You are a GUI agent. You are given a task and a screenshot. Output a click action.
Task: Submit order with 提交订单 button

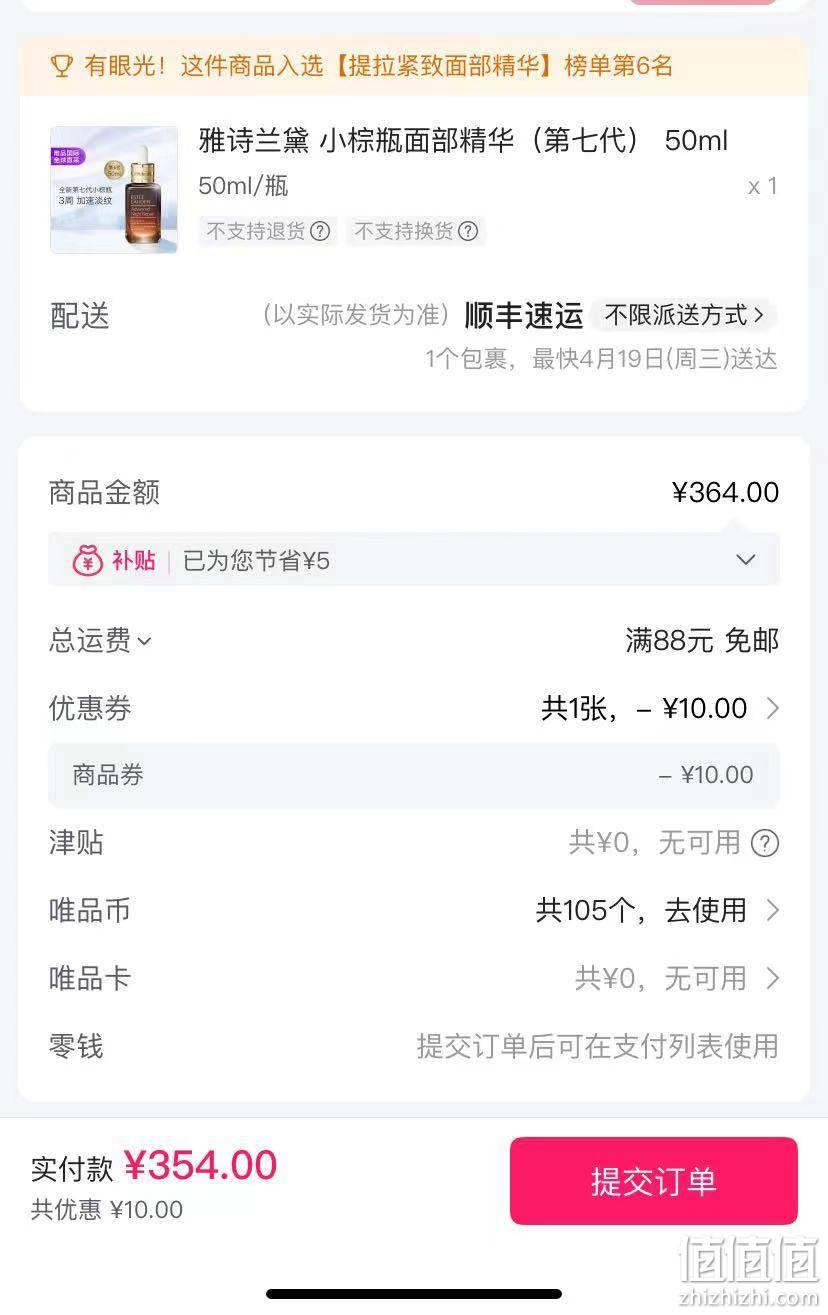pos(654,1181)
